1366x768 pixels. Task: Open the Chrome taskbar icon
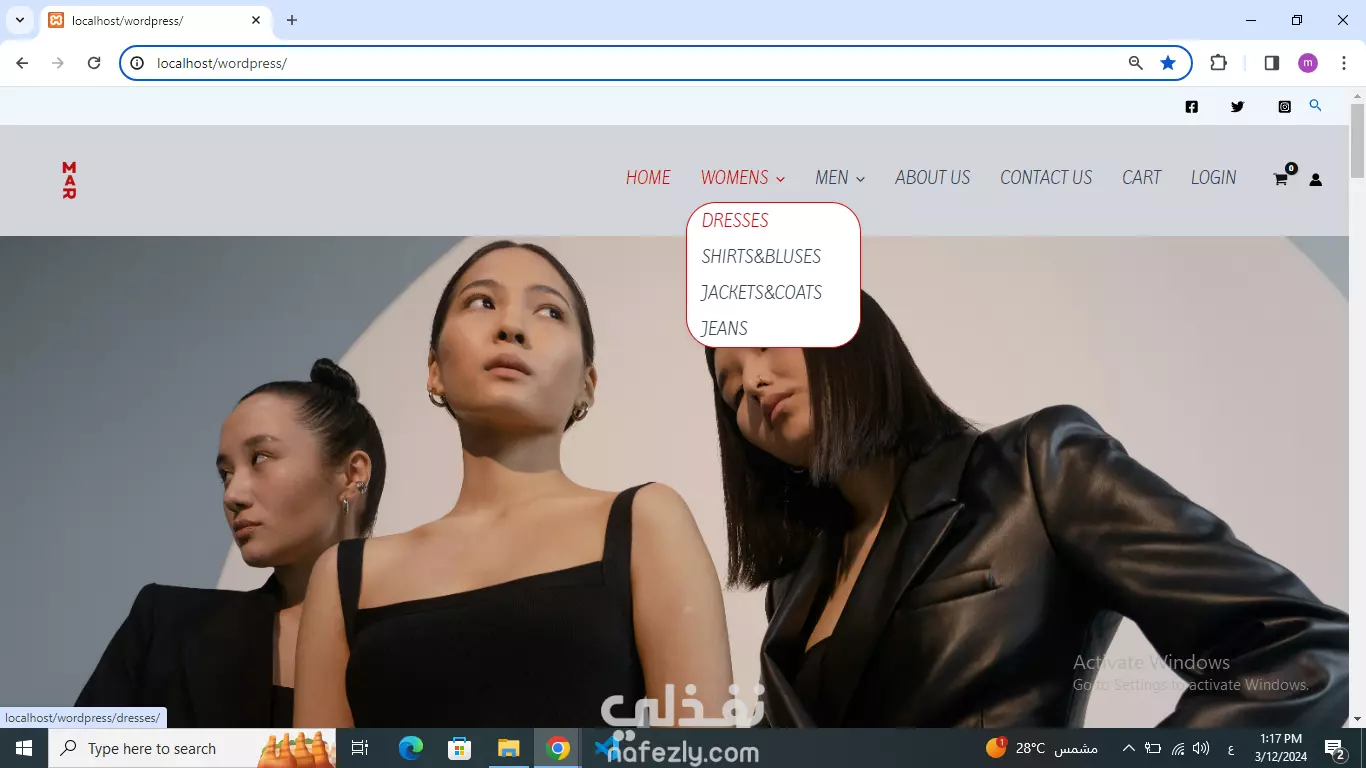click(558, 748)
